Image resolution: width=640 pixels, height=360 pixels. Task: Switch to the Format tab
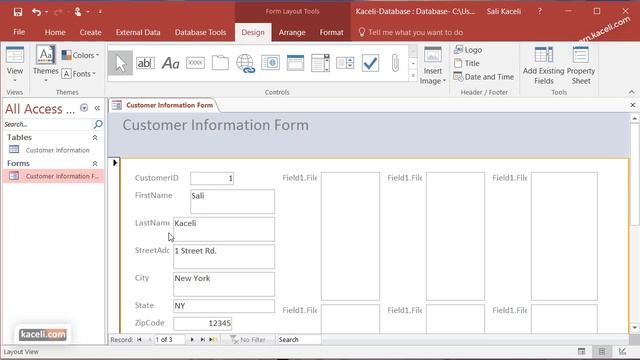(331, 32)
